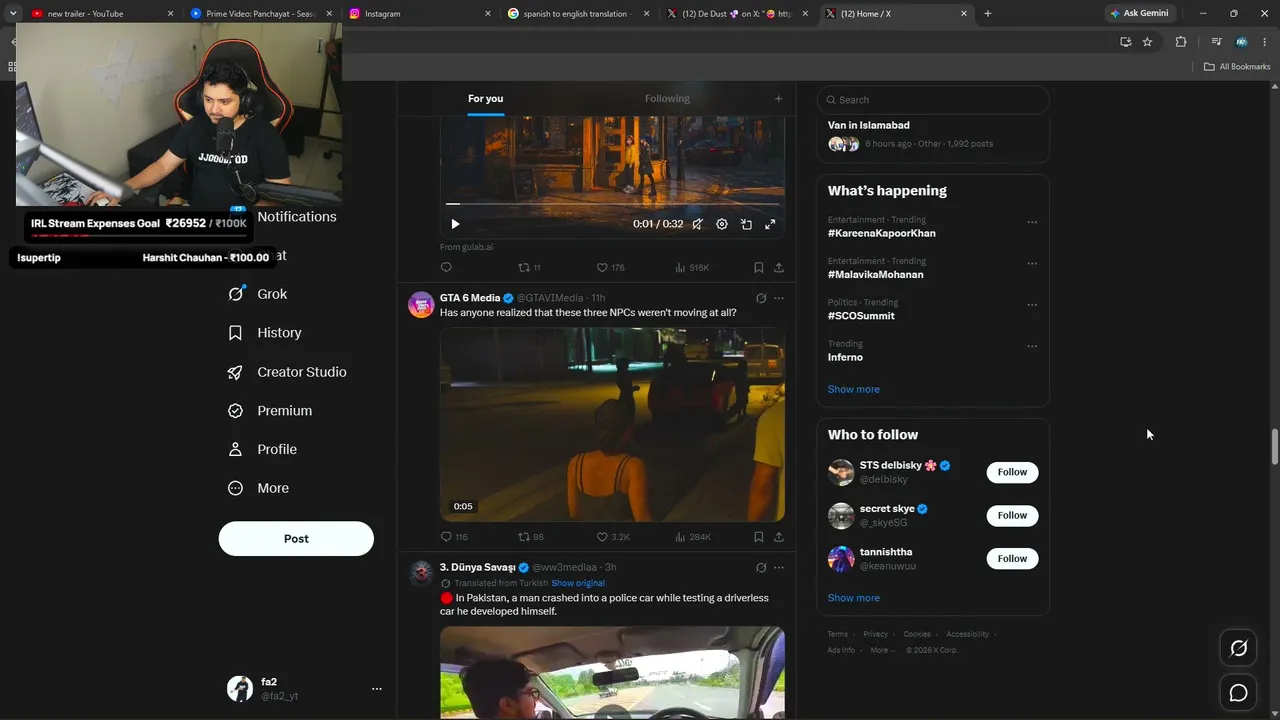Switch to the For you tab

pyautogui.click(x=485, y=98)
